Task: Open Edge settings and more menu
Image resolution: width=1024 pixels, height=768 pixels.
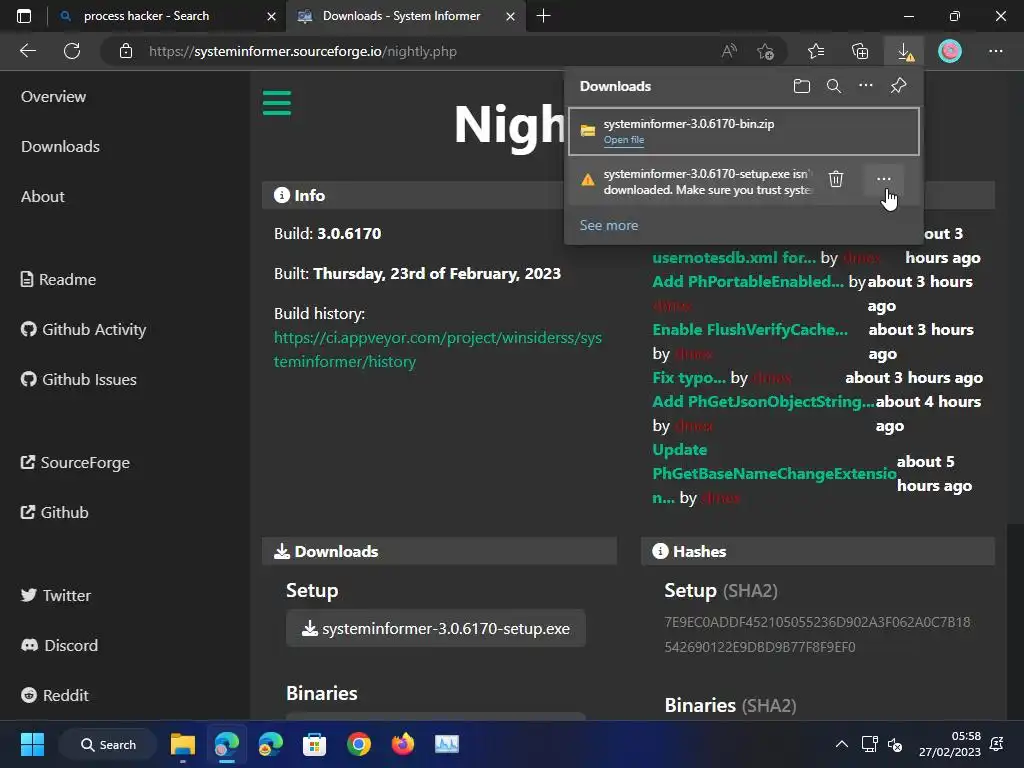Action: [995, 51]
